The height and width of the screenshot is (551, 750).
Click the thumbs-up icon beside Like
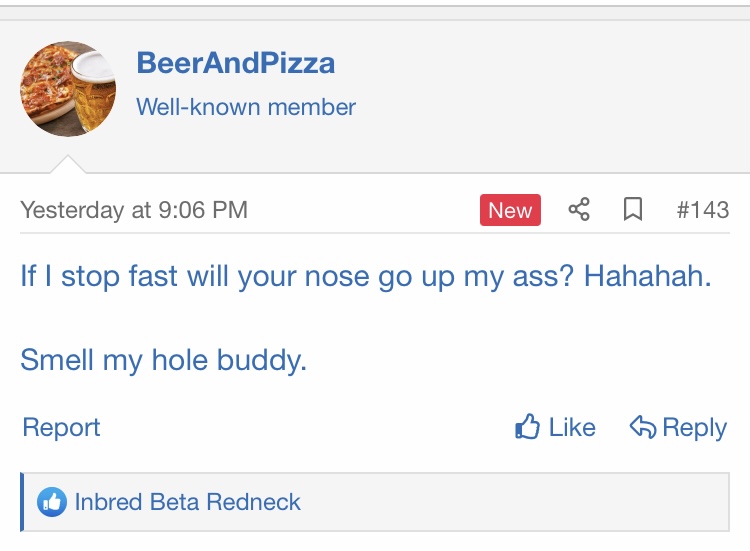pyautogui.click(x=527, y=427)
